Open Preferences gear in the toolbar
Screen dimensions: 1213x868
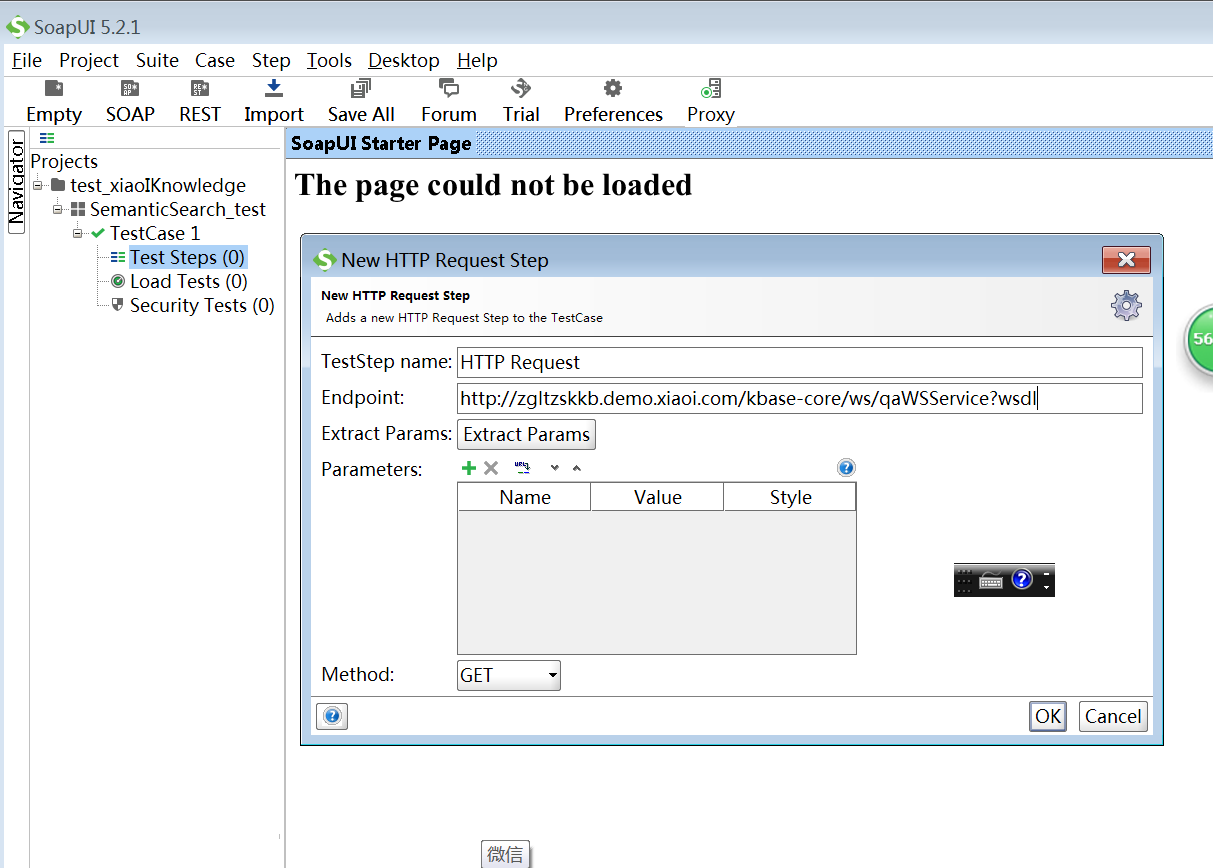pyautogui.click(x=613, y=89)
